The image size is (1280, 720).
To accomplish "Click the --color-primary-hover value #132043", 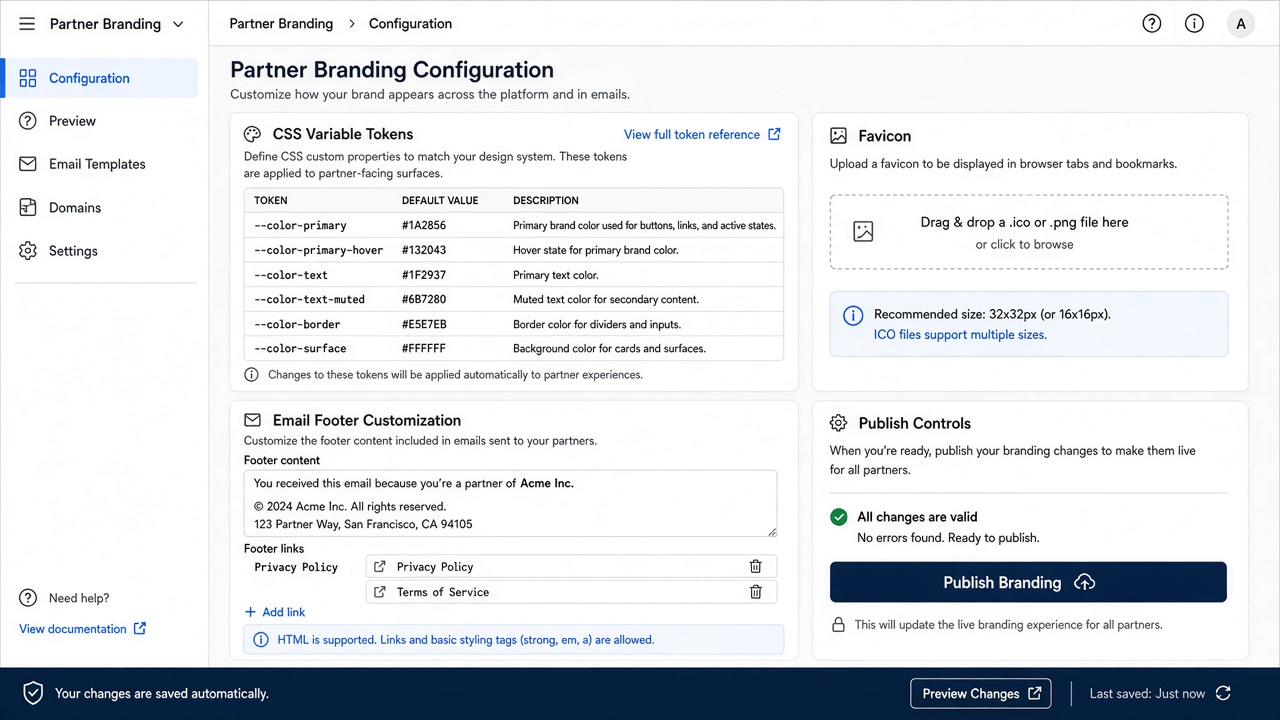I will pyautogui.click(x=424, y=250).
